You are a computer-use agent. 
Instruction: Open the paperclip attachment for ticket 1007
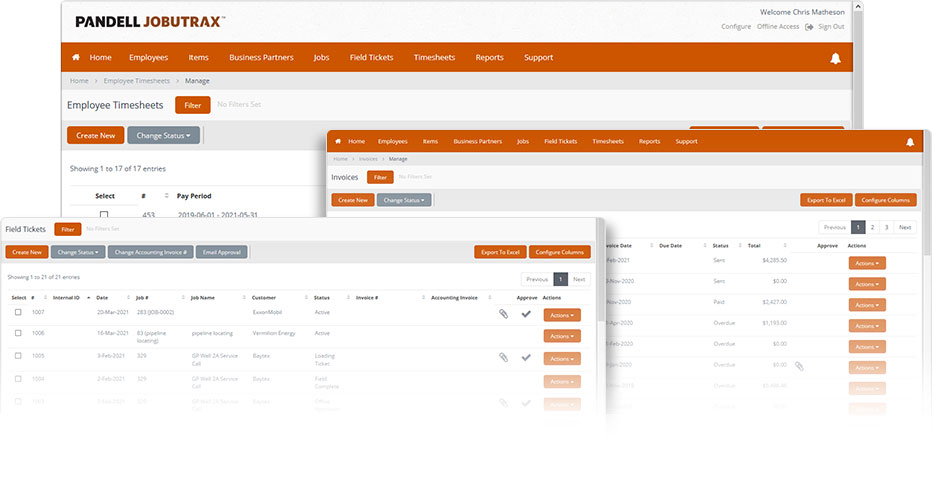[x=503, y=313]
